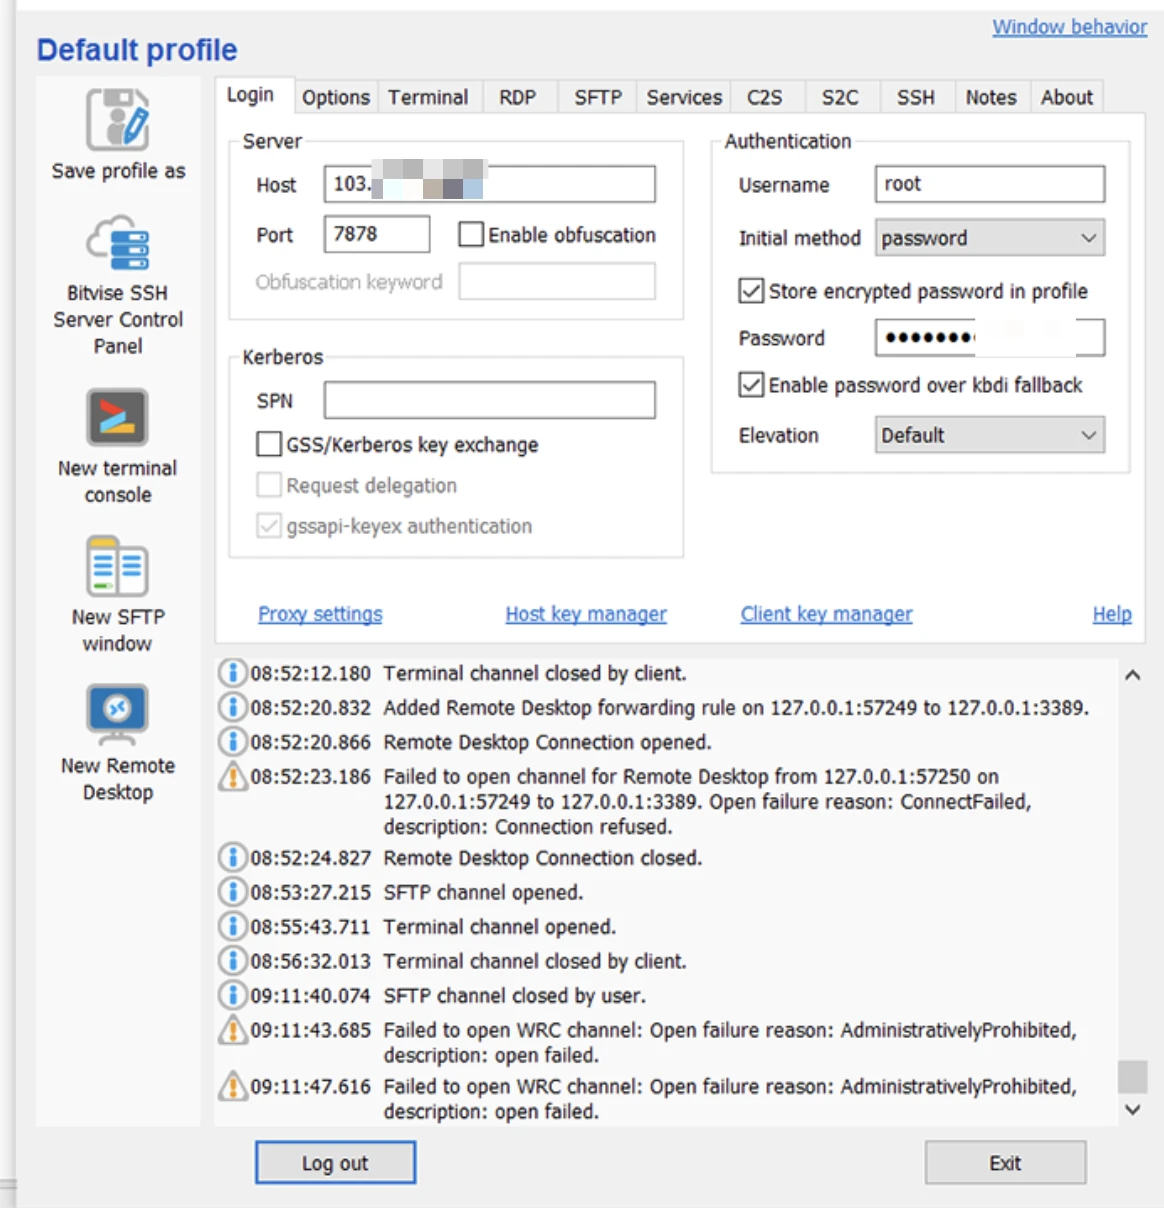Click the log scrollbar thumb

[1132, 1076]
